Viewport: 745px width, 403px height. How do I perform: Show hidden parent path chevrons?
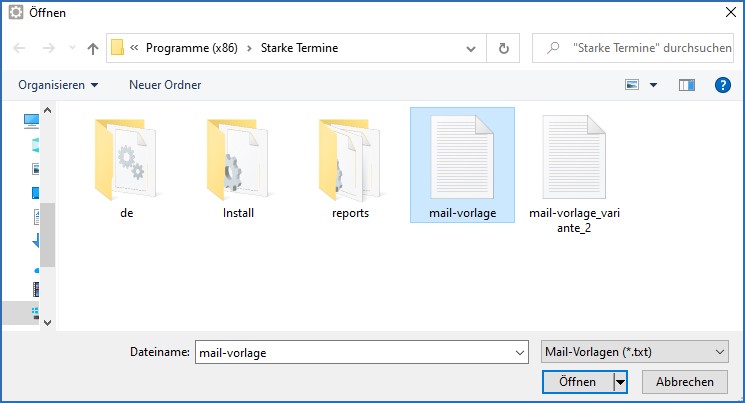pos(134,48)
